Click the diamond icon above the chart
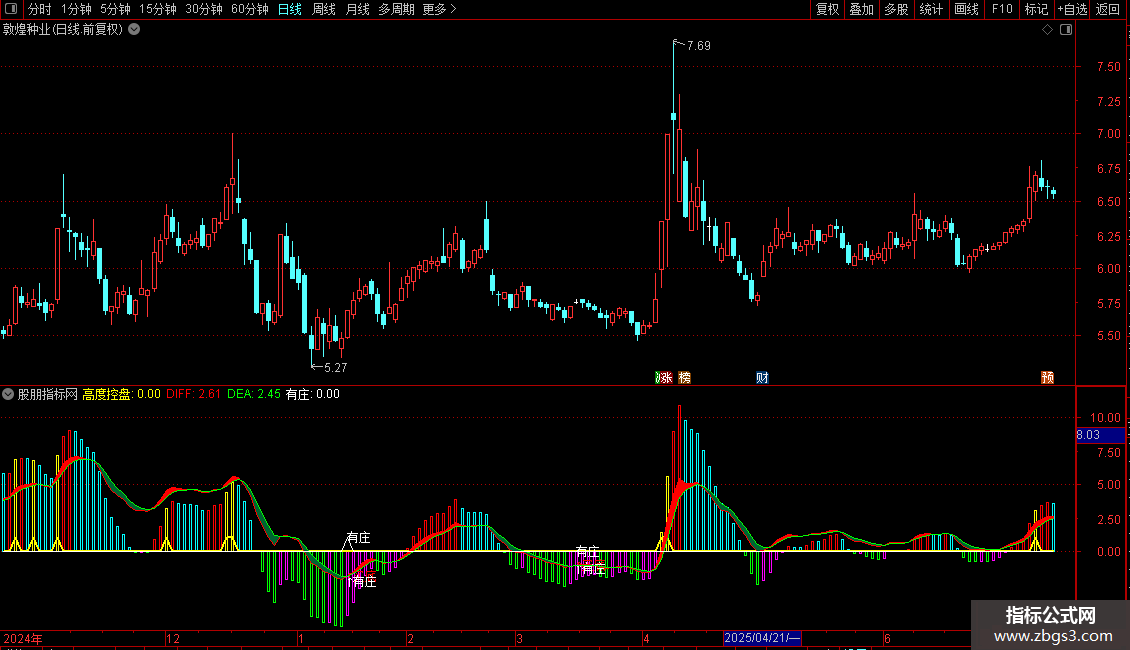 [x=1048, y=30]
